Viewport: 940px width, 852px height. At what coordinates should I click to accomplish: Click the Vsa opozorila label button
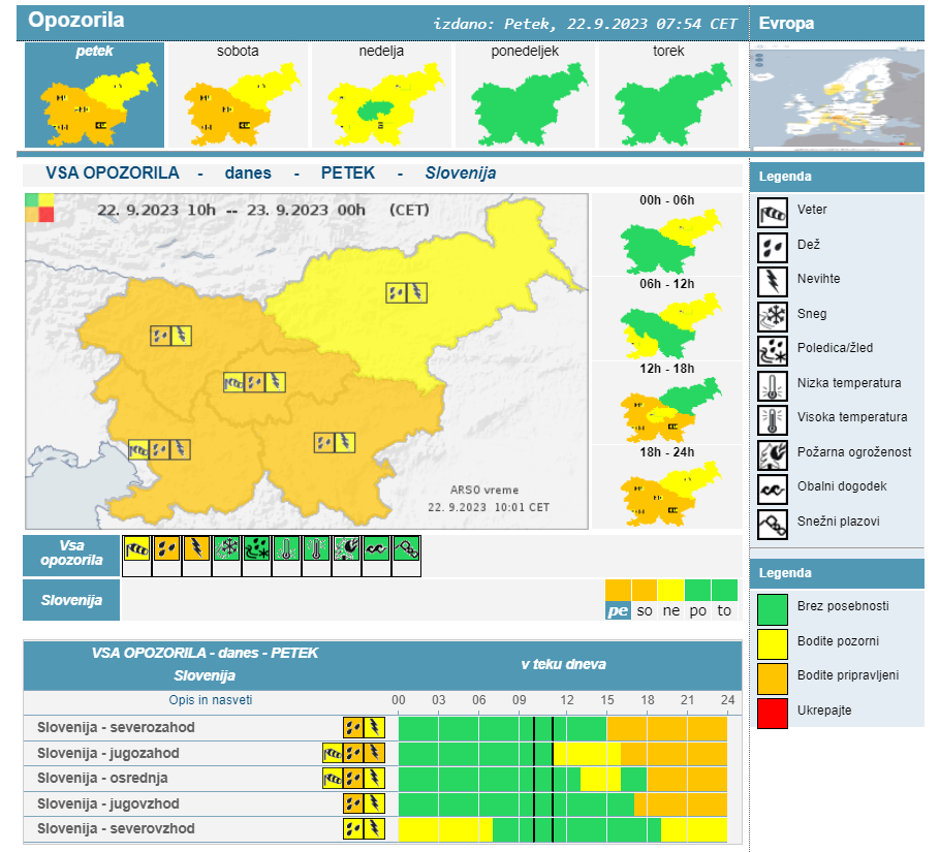click(x=71, y=554)
